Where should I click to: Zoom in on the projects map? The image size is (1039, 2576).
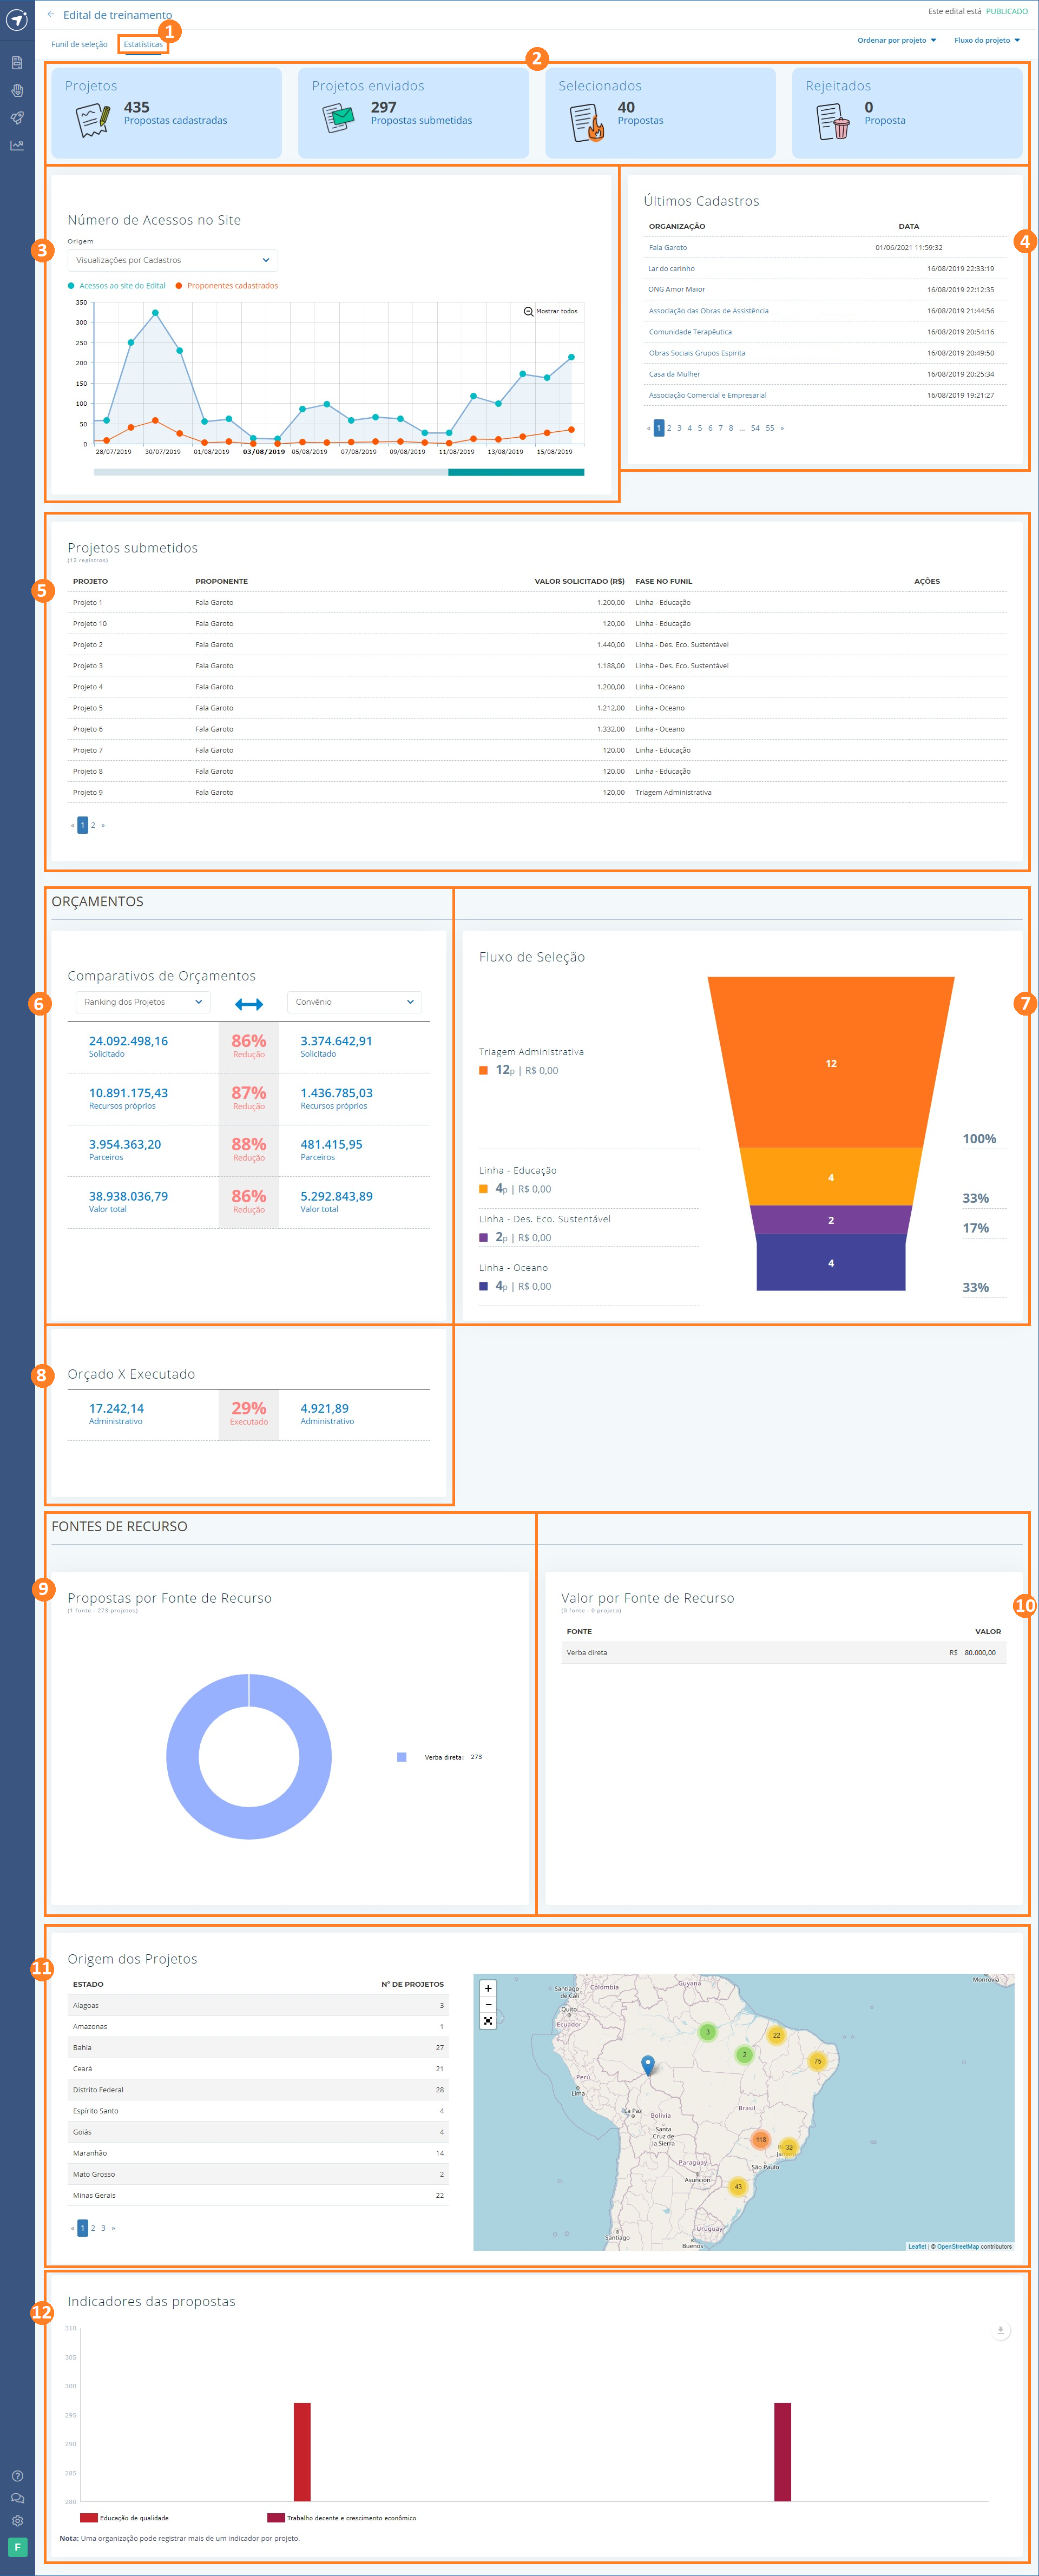point(488,1988)
